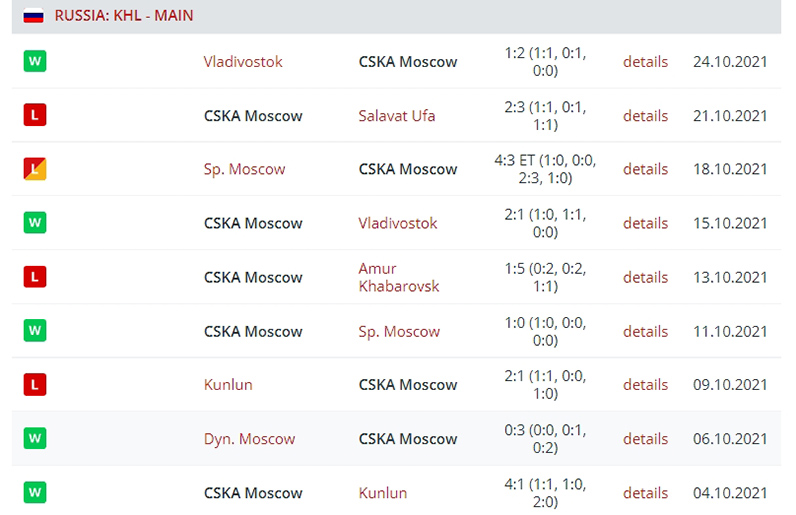
Task: Click loss badge for 21.10.2021 match
Action: pos(35,115)
